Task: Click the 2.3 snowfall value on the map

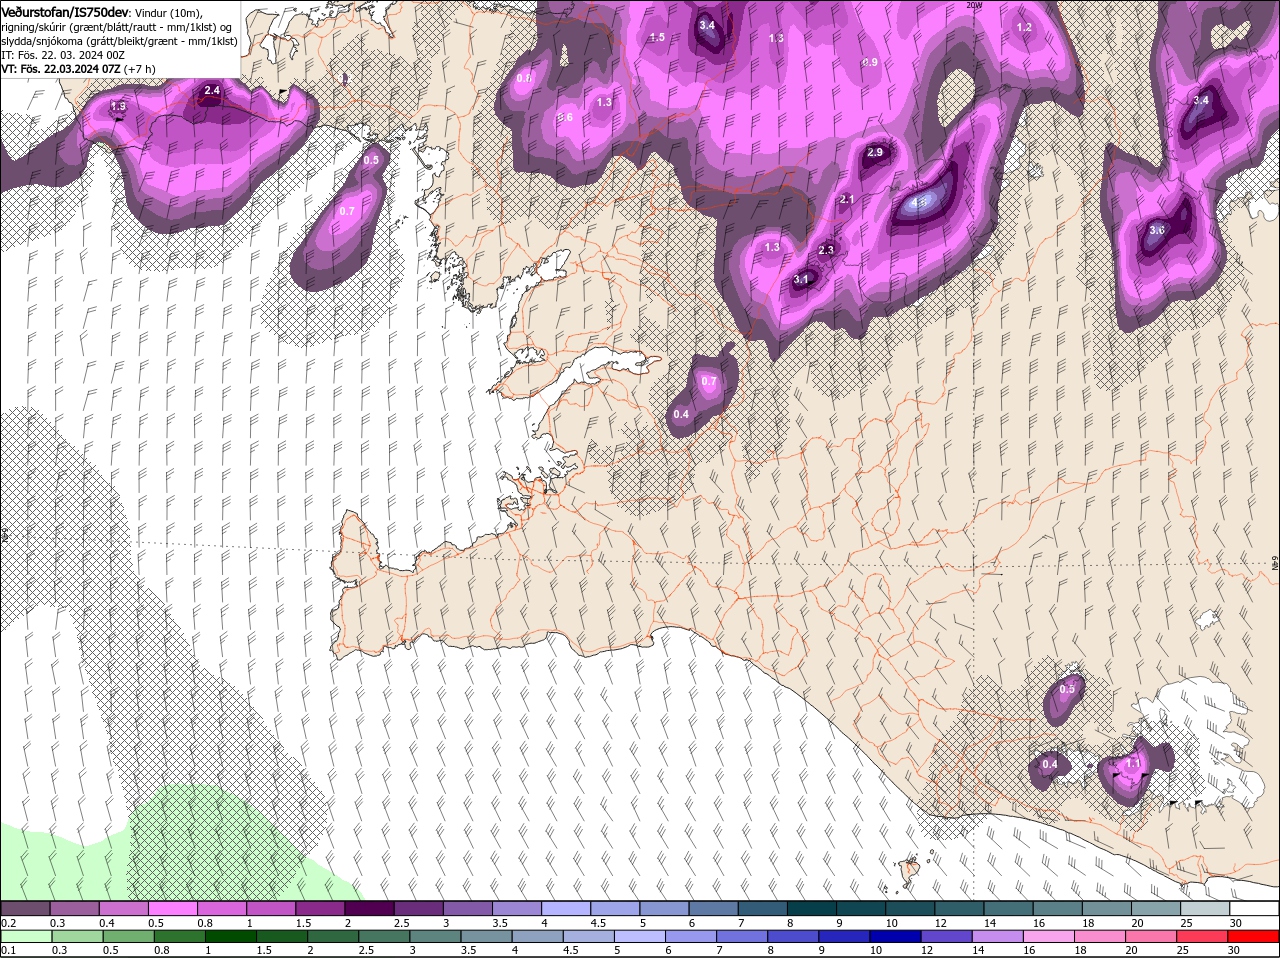Action: click(826, 250)
